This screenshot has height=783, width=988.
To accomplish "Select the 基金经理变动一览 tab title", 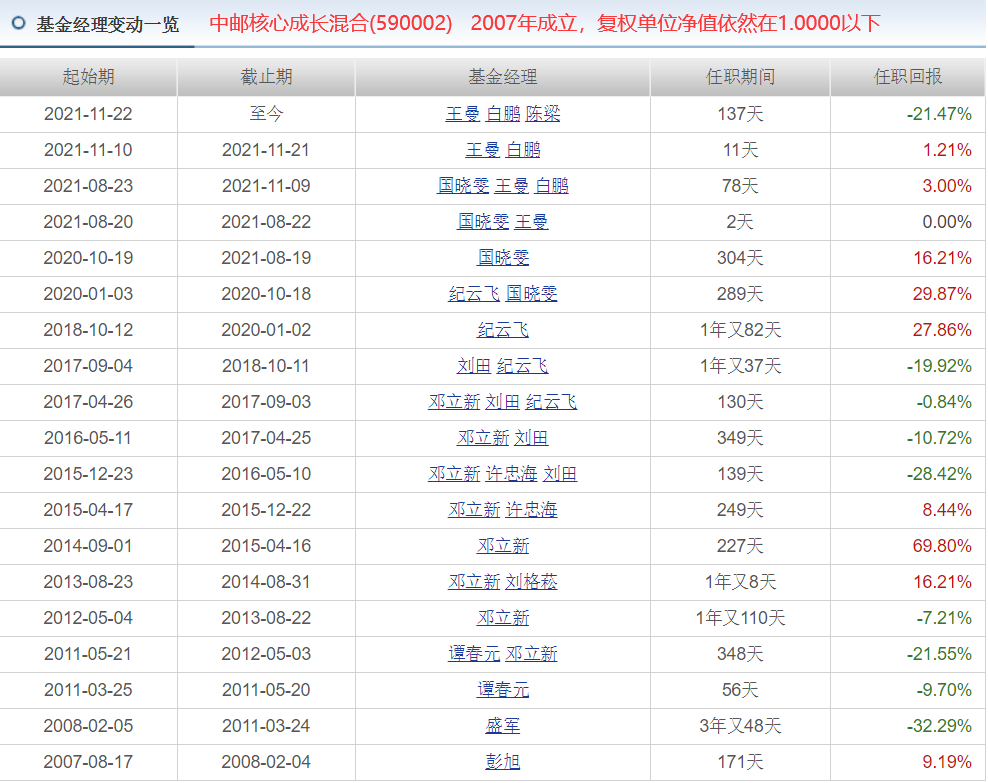I will pyautogui.click(x=108, y=25).
